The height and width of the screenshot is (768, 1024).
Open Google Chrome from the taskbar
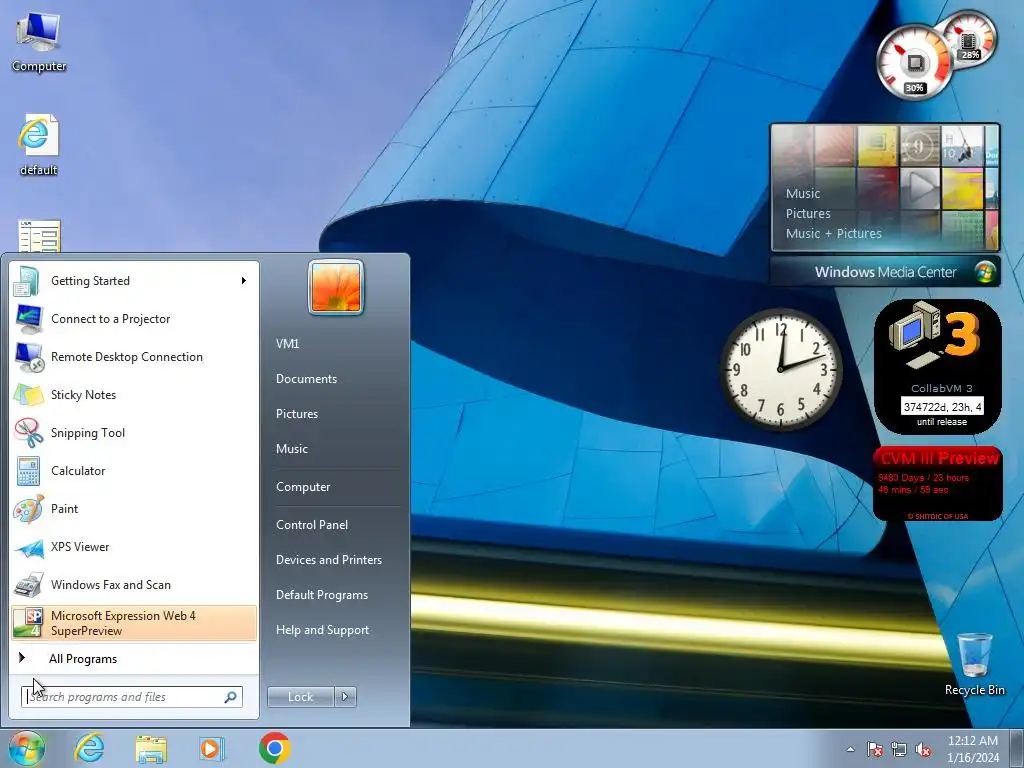[274, 748]
